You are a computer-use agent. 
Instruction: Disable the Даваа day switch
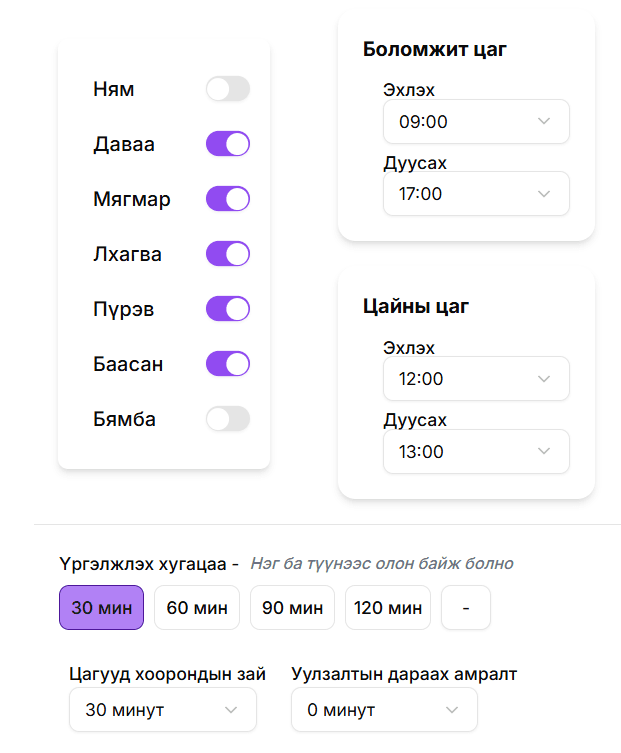tap(227, 144)
